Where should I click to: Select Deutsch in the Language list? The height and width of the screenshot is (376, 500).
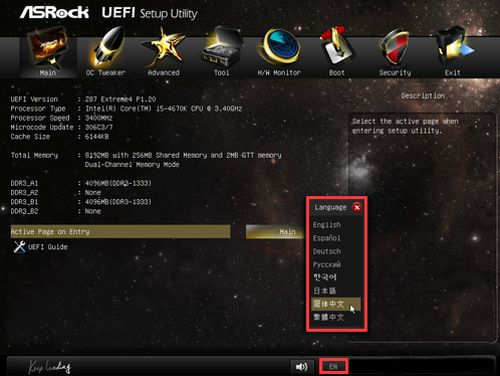(327, 251)
